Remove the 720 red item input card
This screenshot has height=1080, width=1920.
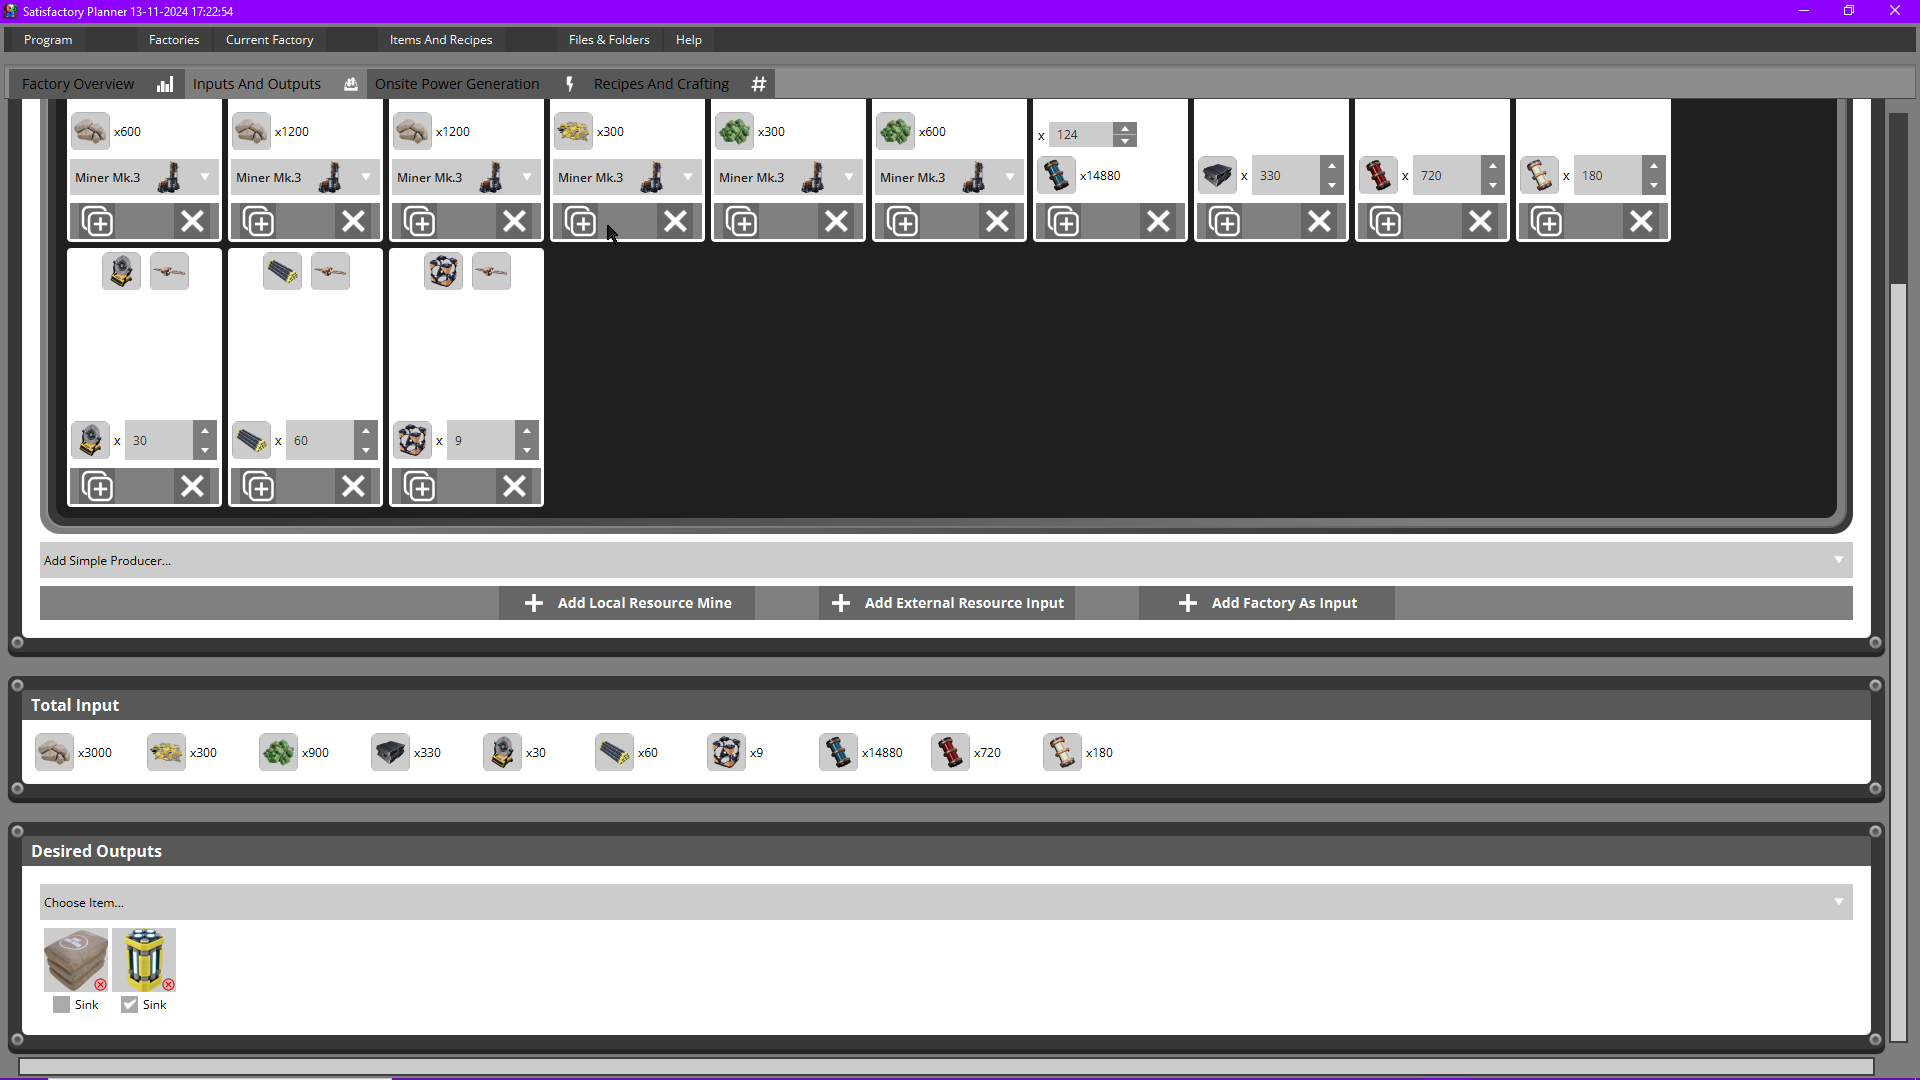pyautogui.click(x=1480, y=221)
